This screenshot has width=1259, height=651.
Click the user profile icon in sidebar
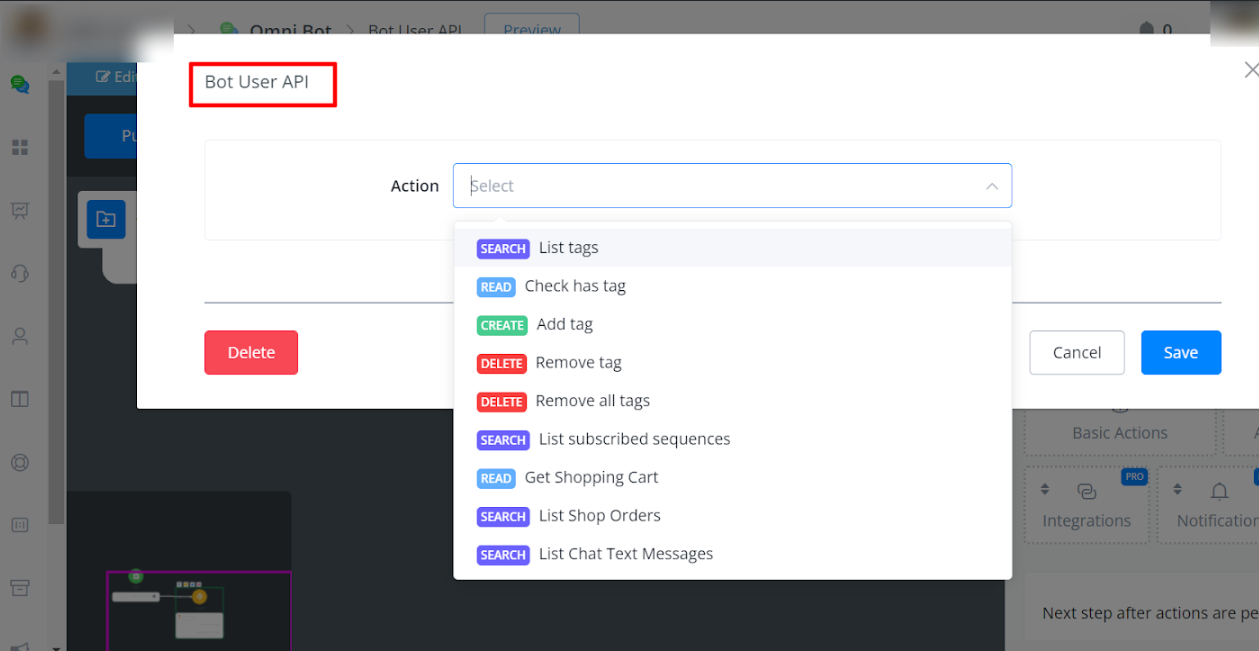[20, 336]
